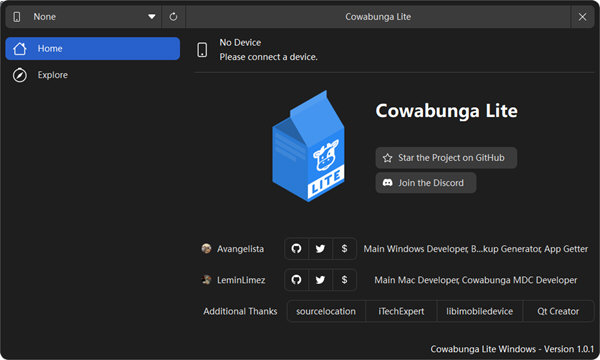Click the "Additional Thanks" label
Viewport: 600px width, 360px height.
(240, 311)
